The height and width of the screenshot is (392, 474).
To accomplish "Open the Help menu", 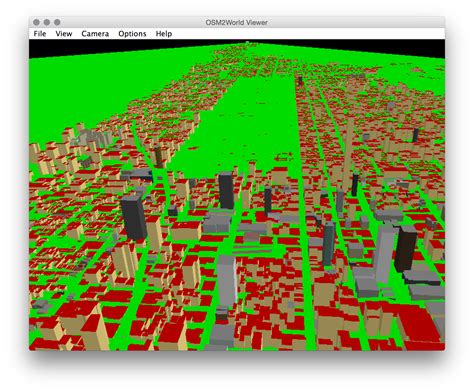I will point(164,34).
